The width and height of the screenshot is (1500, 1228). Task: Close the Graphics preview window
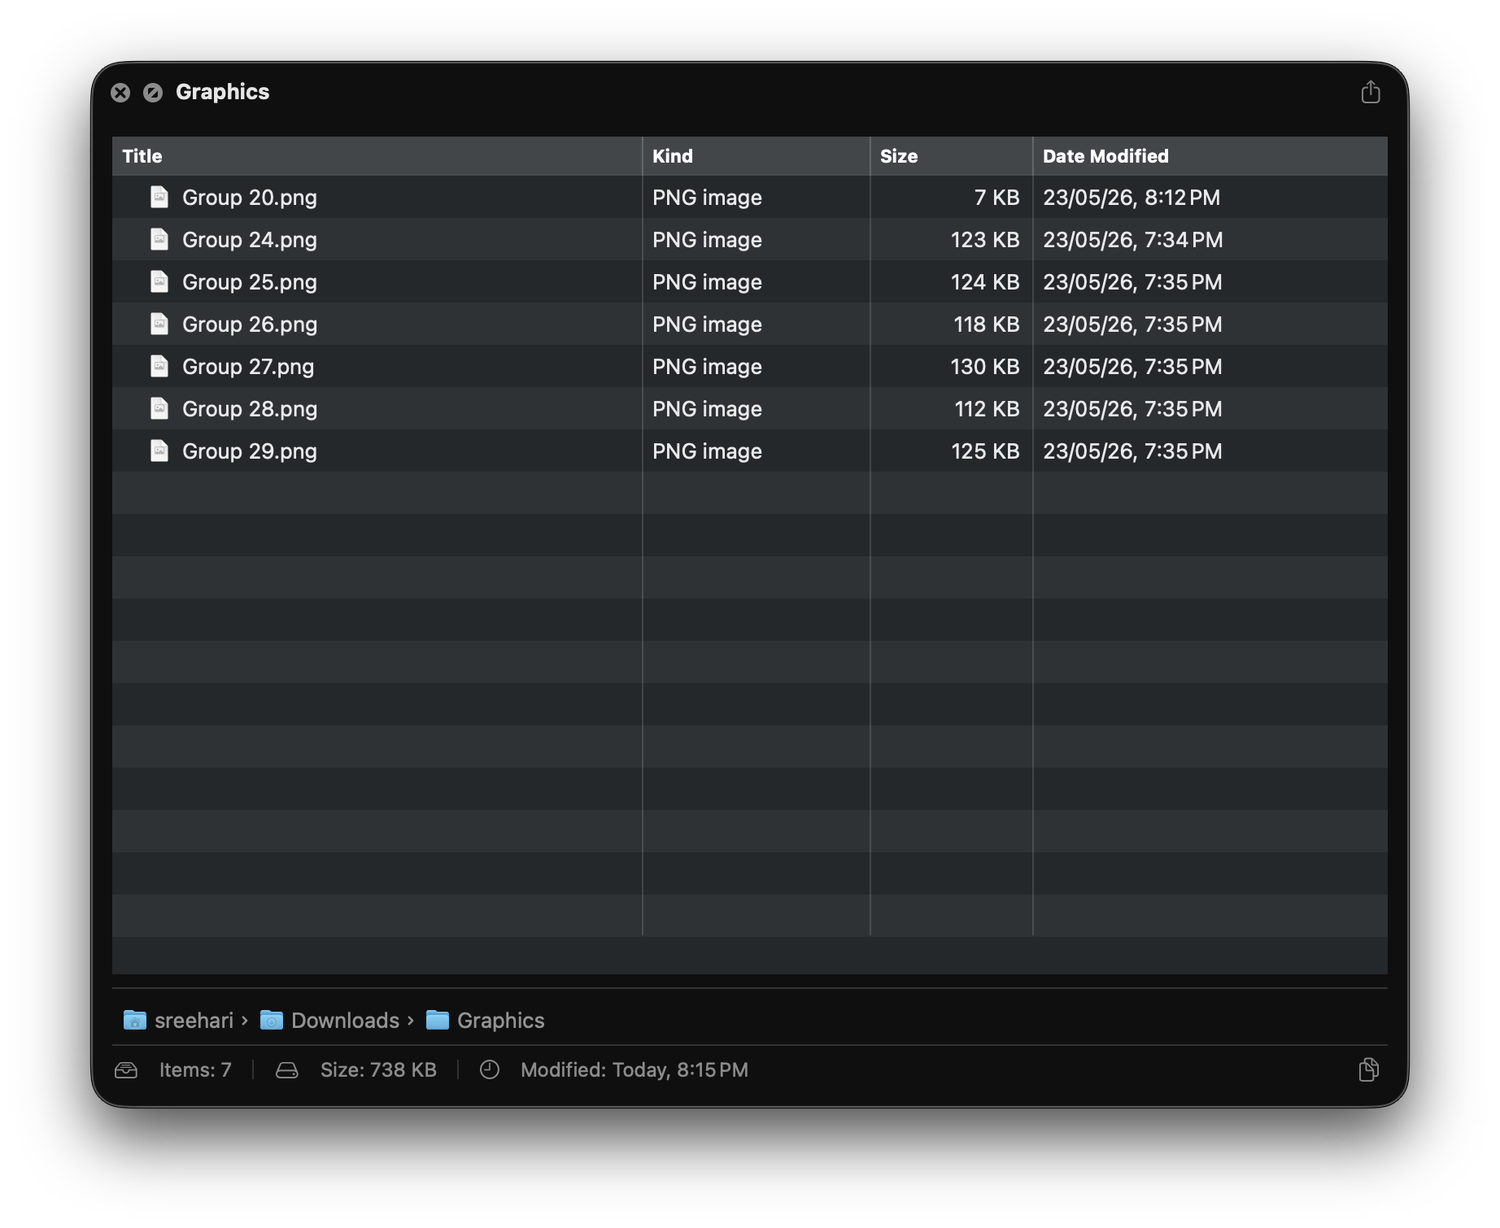(x=120, y=93)
